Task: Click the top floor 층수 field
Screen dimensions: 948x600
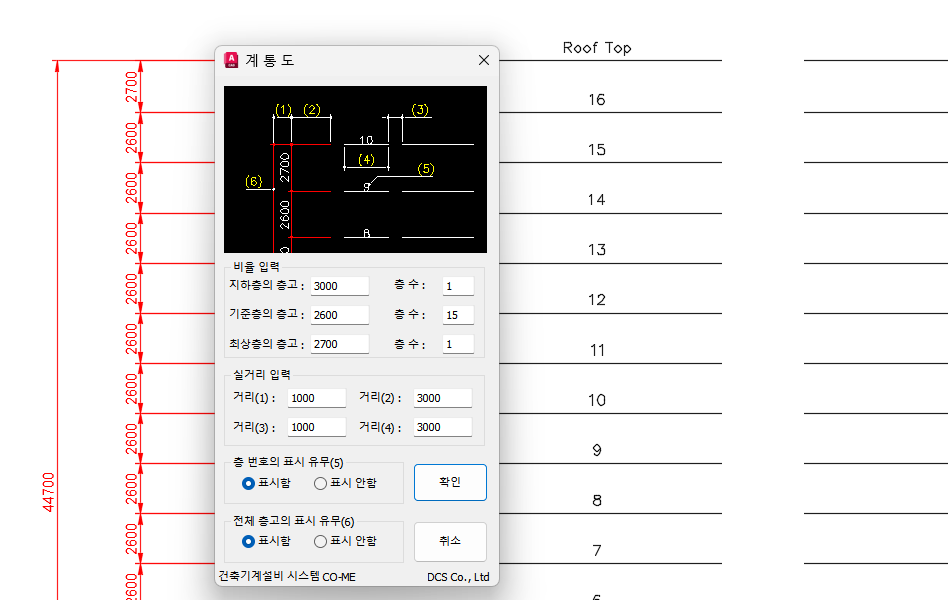Action: click(458, 344)
